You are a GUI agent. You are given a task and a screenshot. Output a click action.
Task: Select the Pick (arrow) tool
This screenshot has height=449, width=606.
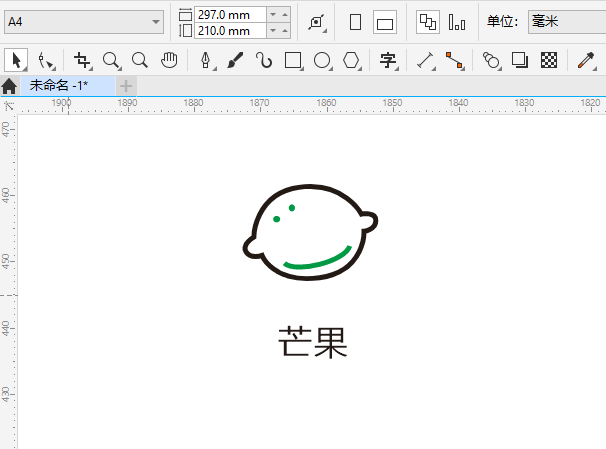point(16,60)
